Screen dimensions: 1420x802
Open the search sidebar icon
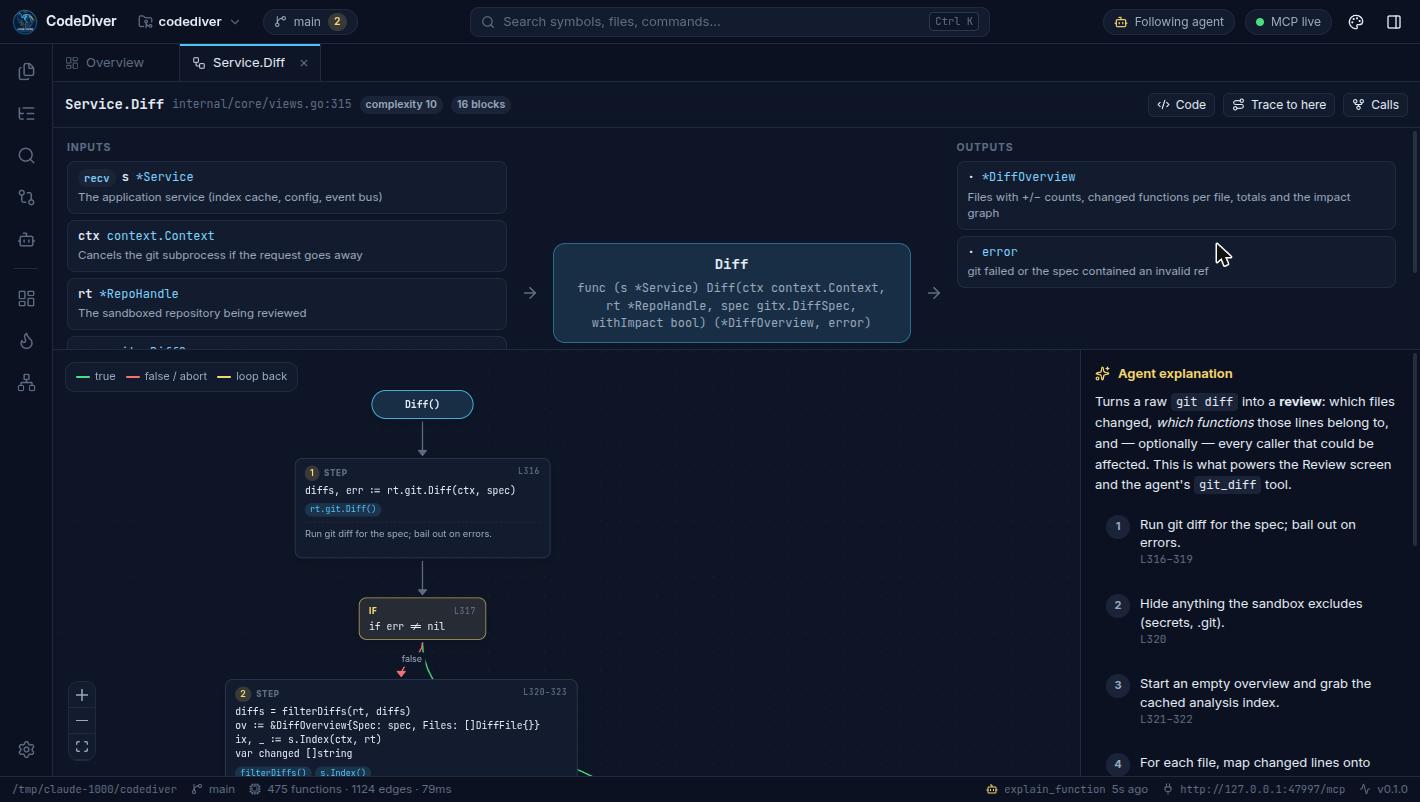coord(27,156)
